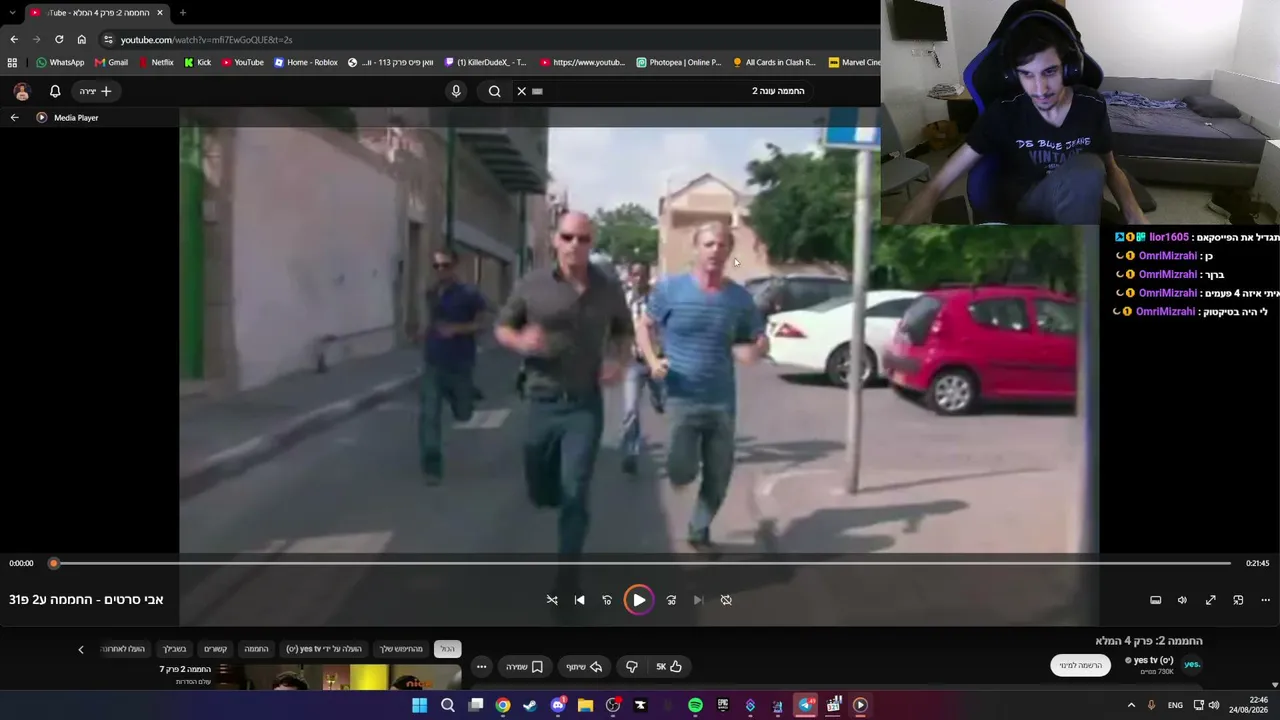Go back from the Media Player view
This screenshot has height=720, width=1280.
(14, 118)
